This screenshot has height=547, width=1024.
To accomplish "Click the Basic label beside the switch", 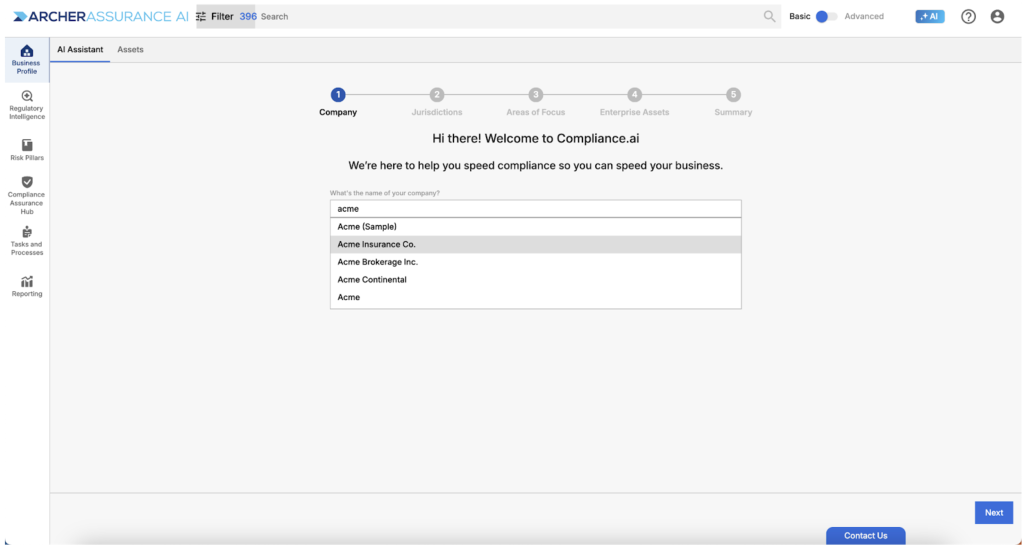I will pos(799,16).
